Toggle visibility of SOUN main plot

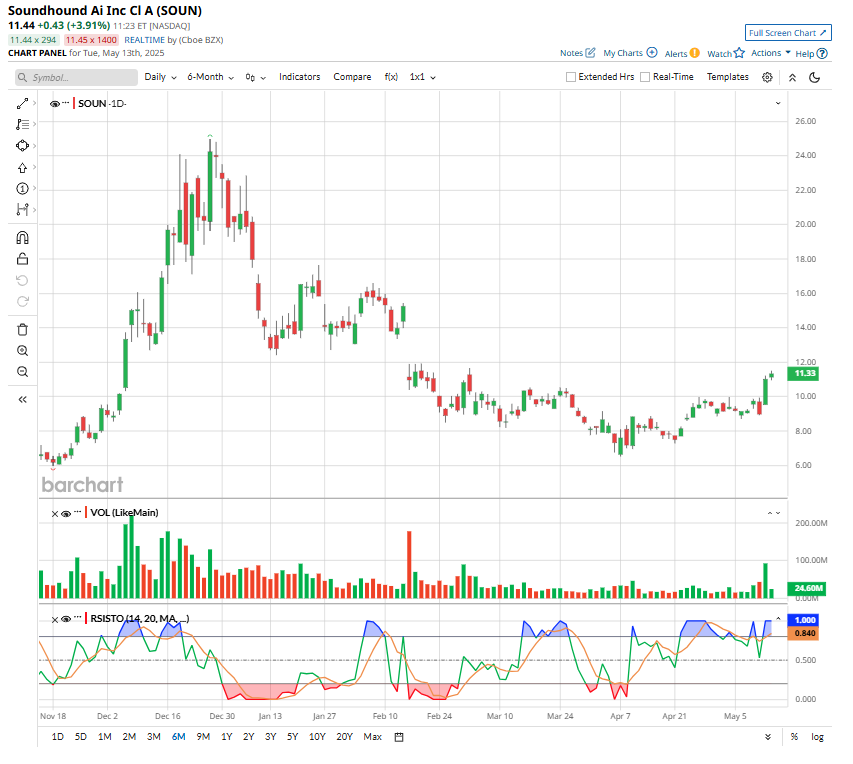pos(54,103)
